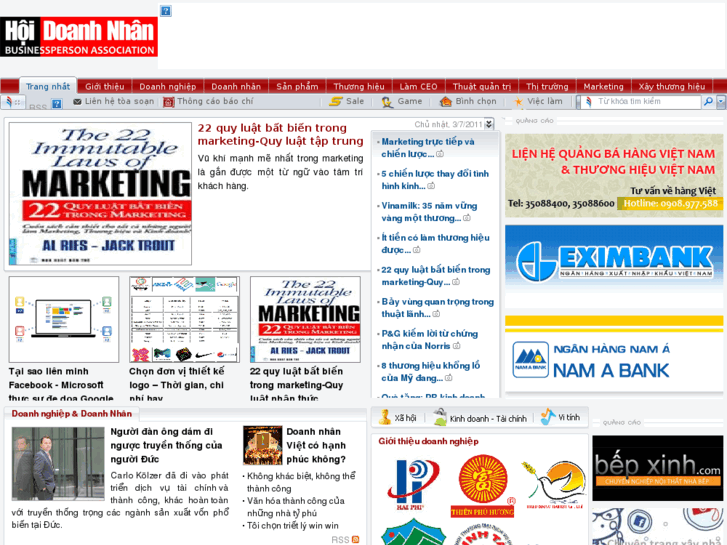Click the dove company logo
This screenshot has width=727, height=545.
click(554, 485)
